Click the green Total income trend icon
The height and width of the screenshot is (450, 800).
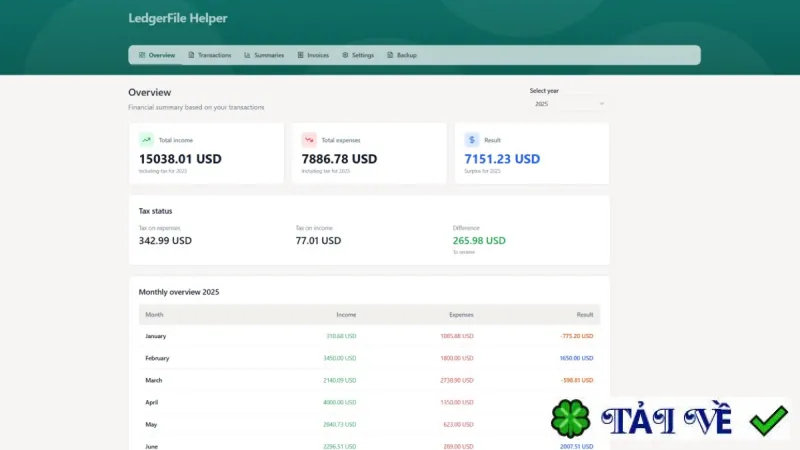click(146, 140)
